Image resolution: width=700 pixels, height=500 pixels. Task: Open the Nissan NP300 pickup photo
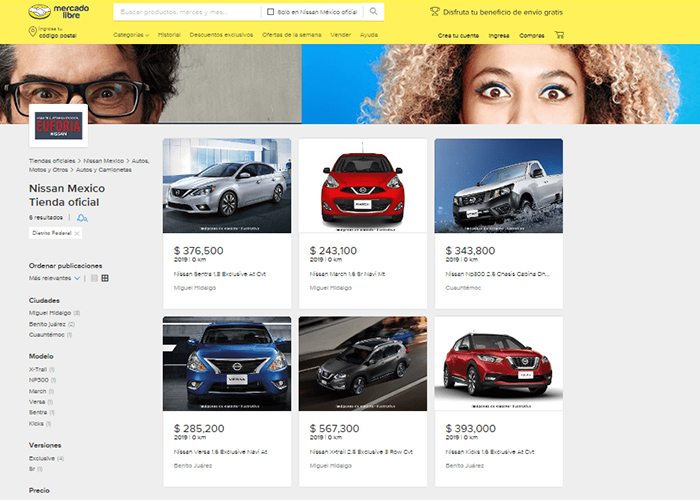pos(499,186)
